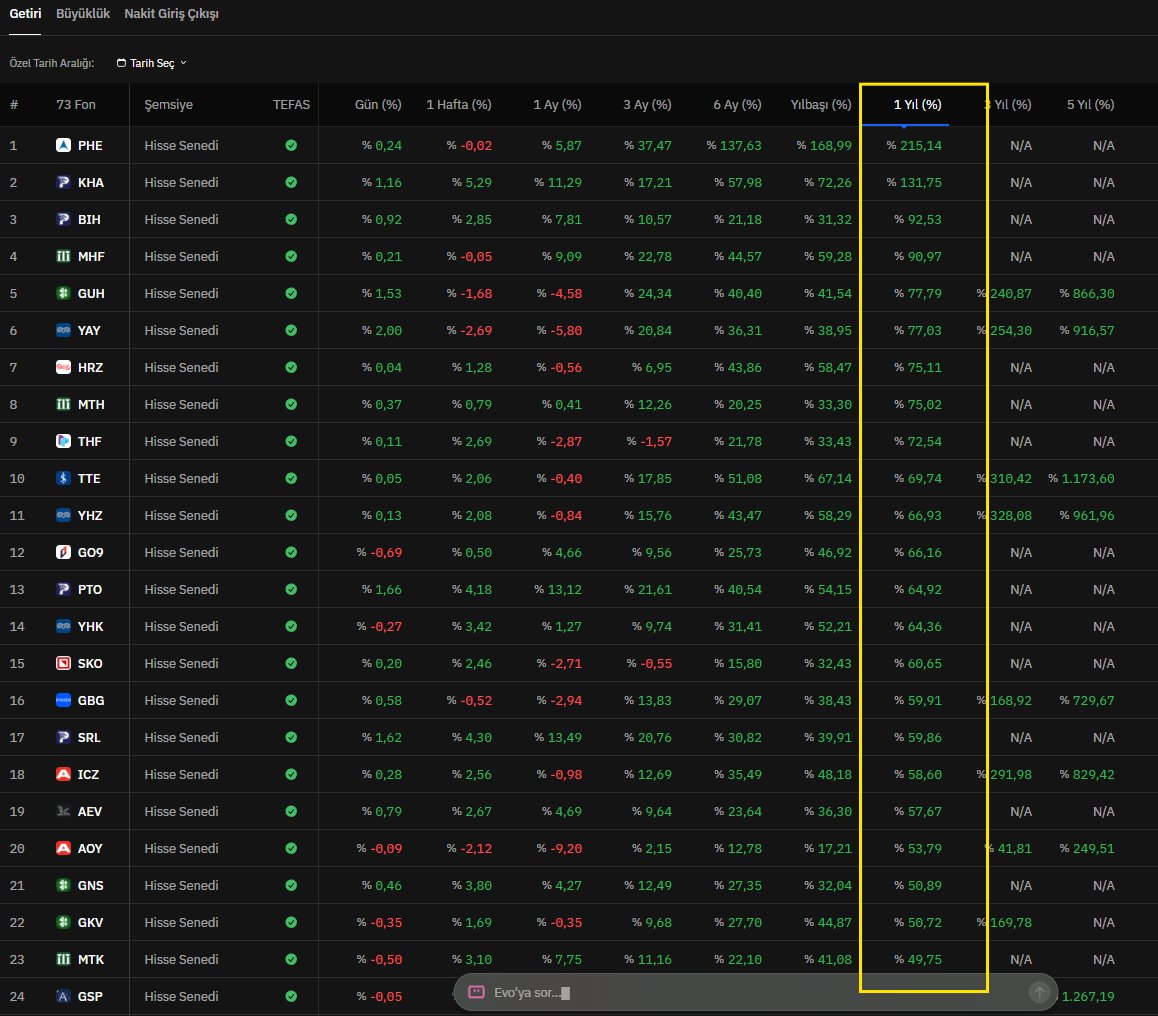Image resolution: width=1158 pixels, height=1016 pixels.
Task: Click the BIH fund logo icon
Action: pos(64,219)
